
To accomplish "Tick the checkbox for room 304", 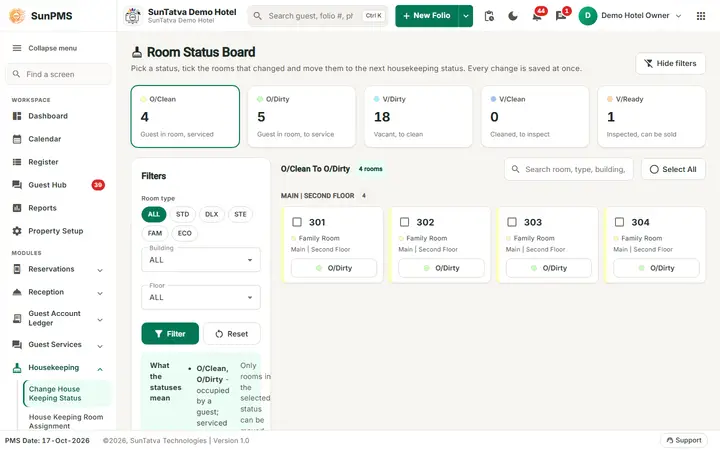I will coord(619,222).
